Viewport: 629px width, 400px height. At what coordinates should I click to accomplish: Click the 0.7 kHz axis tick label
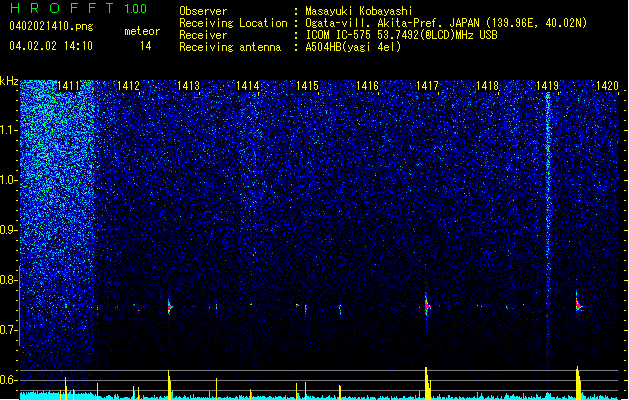click(x=9, y=330)
